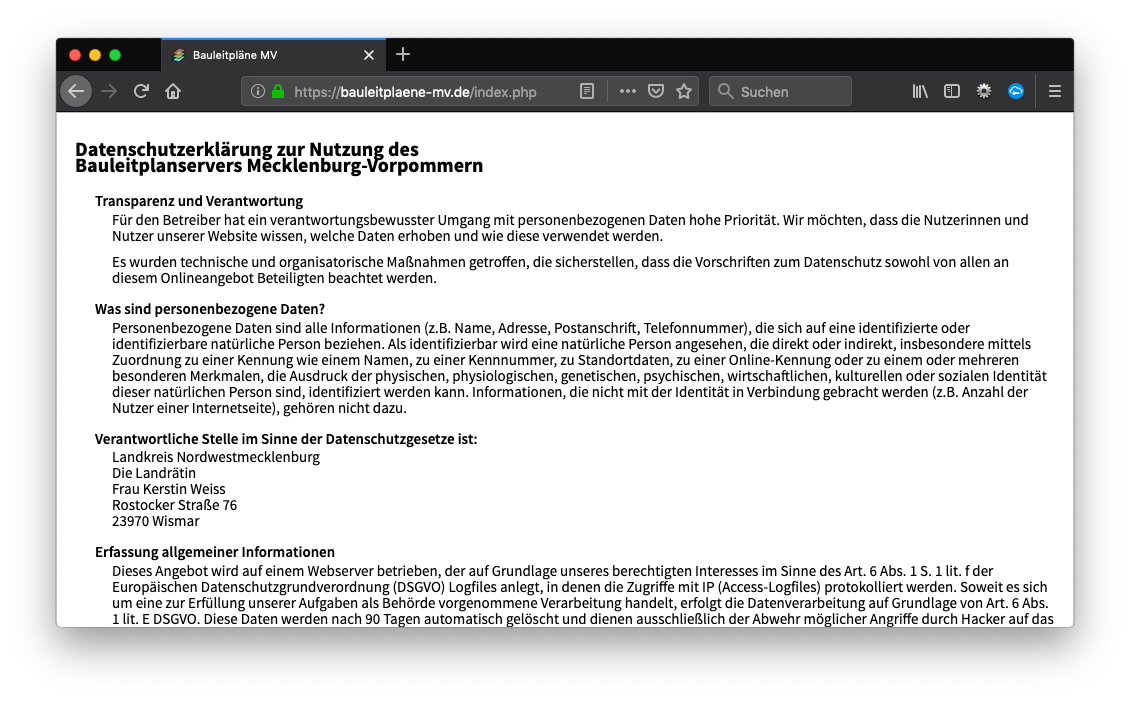Click the blue round extension icon
The image size is (1130, 701).
point(1016,91)
